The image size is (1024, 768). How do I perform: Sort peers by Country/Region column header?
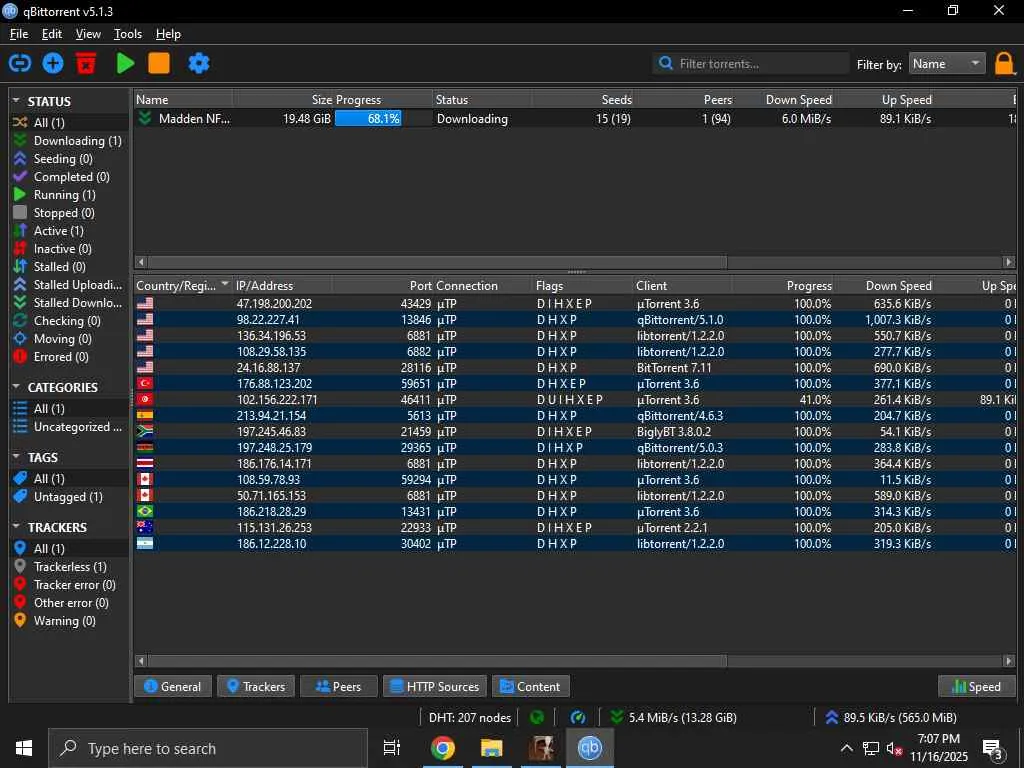coord(182,285)
